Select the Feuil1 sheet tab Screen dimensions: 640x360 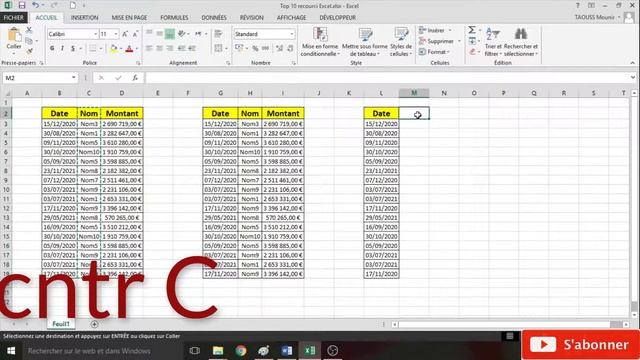61,324
